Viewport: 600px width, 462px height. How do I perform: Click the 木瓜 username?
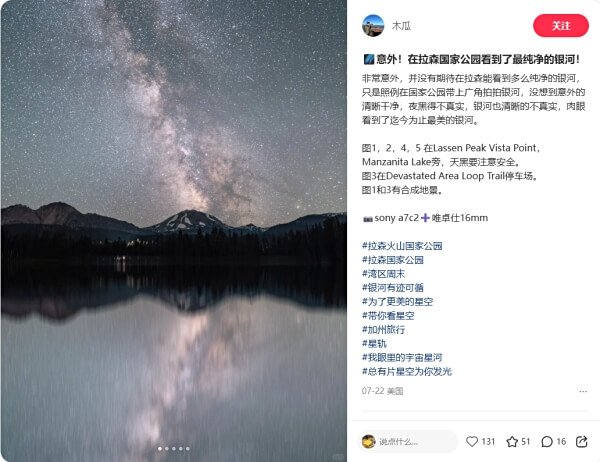401,26
